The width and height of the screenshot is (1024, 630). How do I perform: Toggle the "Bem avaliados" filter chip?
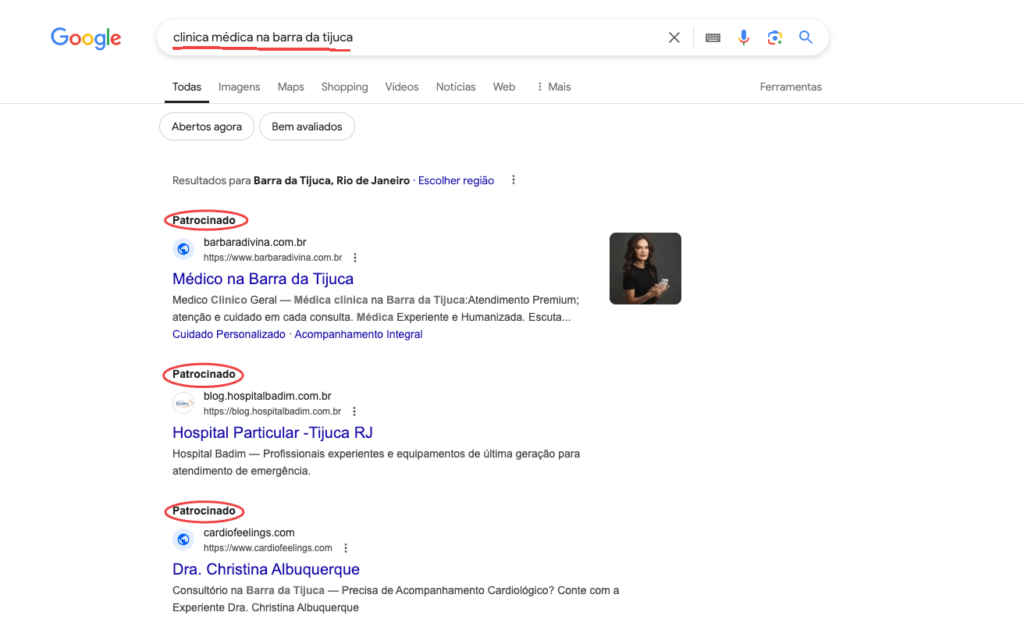pos(306,127)
